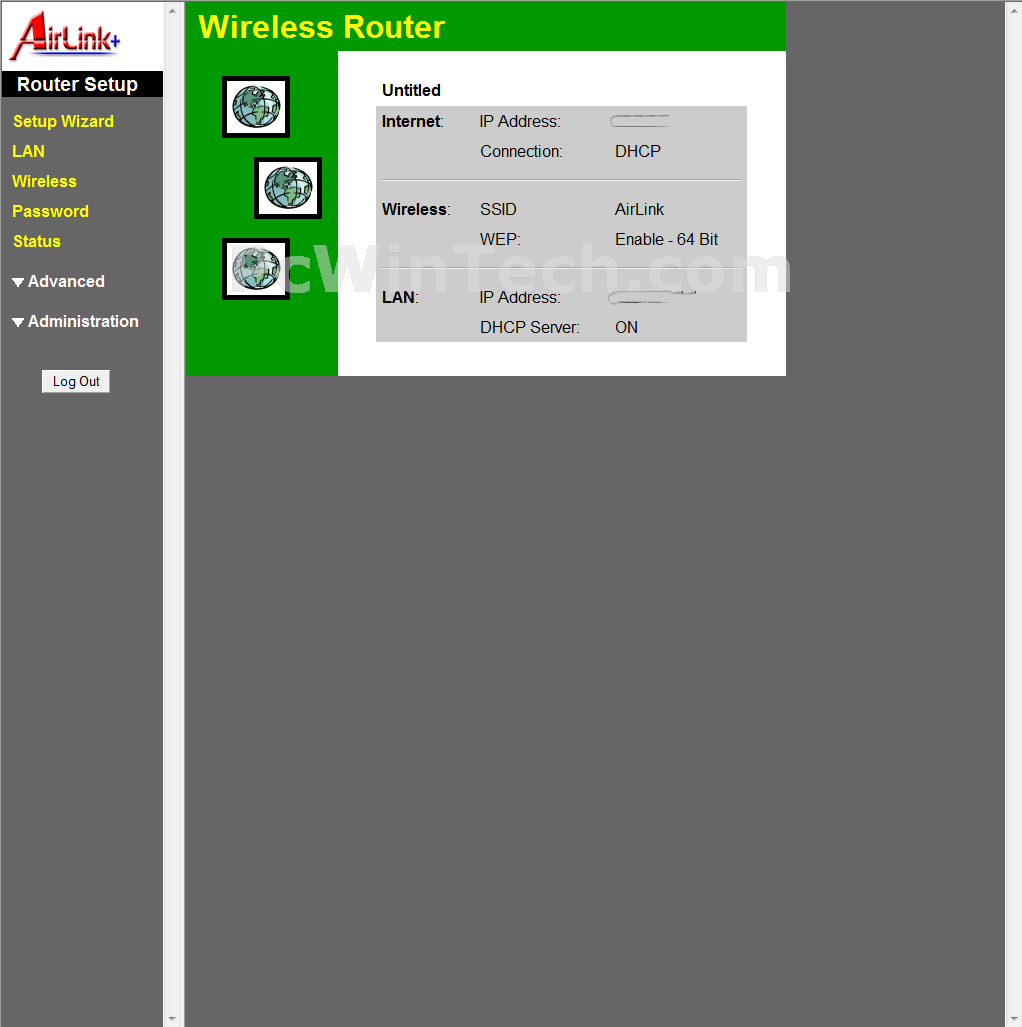This screenshot has height=1027, width=1022.
Task: Click the topmost globe icon
Action: pyautogui.click(x=256, y=107)
